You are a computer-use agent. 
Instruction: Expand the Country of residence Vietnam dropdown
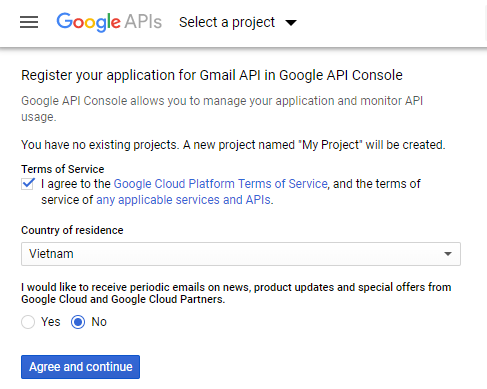241,254
